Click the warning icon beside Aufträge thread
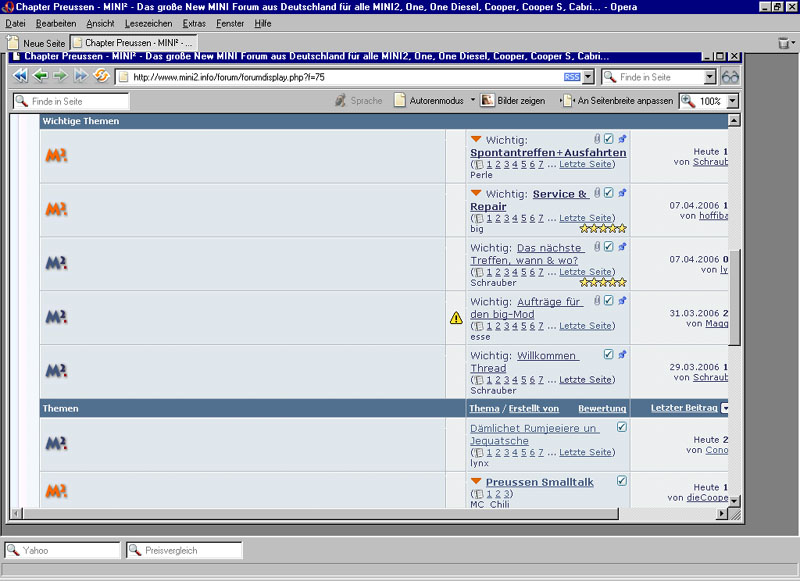Viewport: 800px width, 581px height. pyautogui.click(x=456, y=318)
